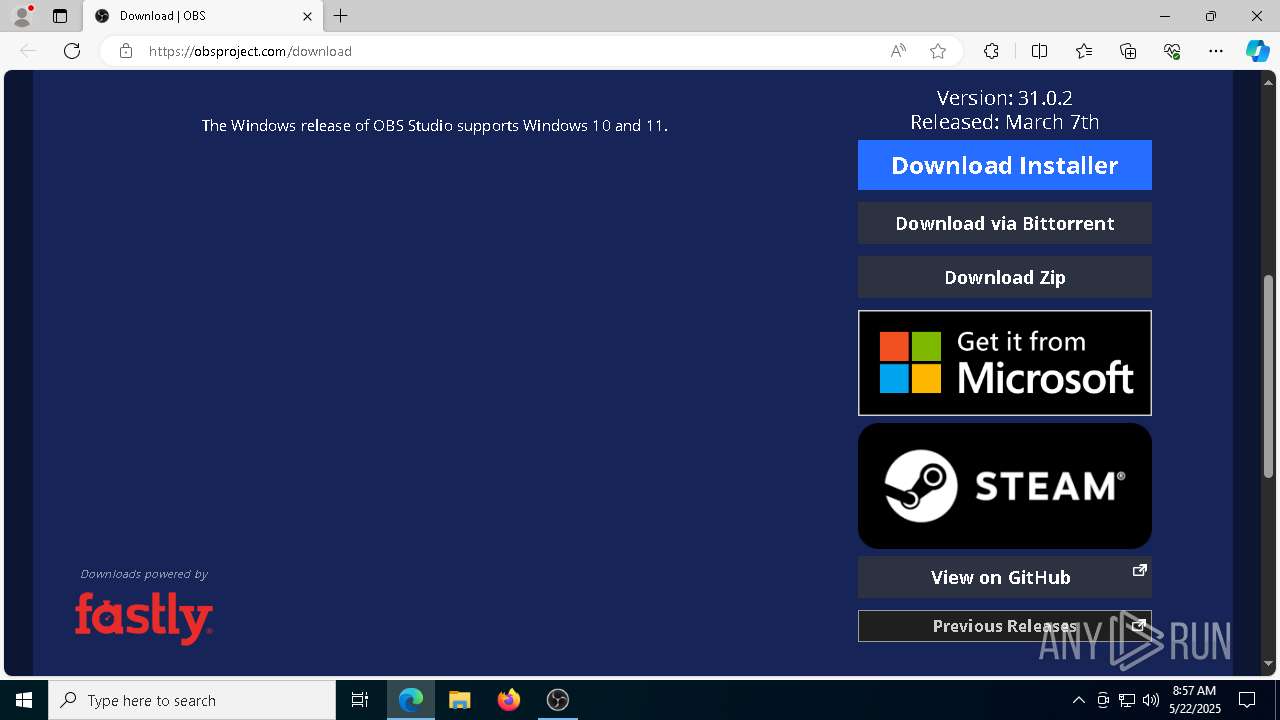Open a new browser tab

coord(341,16)
